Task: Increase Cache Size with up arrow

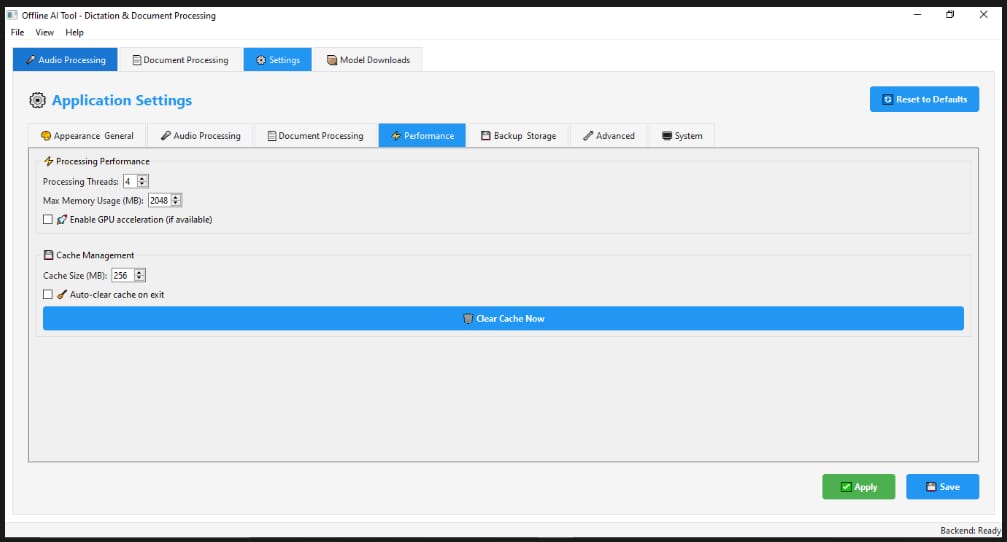Action: point(139,272)
